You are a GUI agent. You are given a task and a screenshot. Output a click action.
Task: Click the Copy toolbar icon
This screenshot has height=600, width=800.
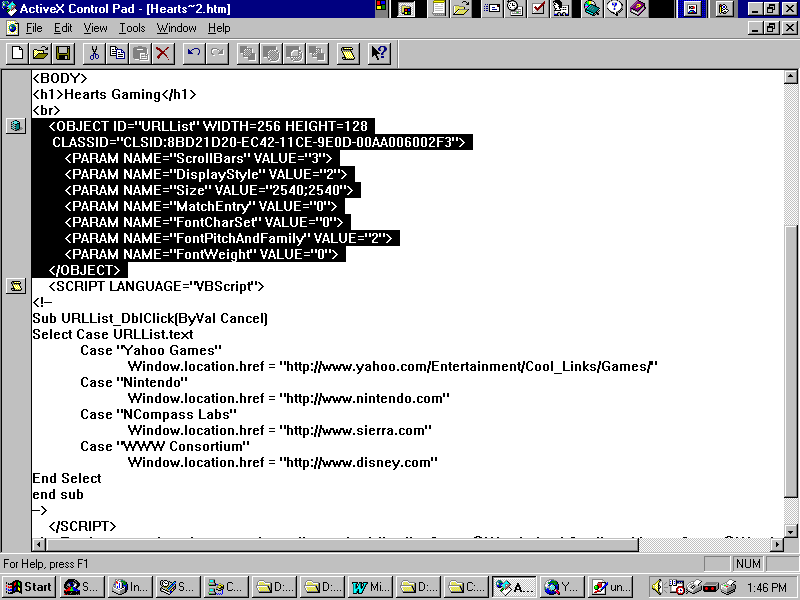[x=117, y=53]
